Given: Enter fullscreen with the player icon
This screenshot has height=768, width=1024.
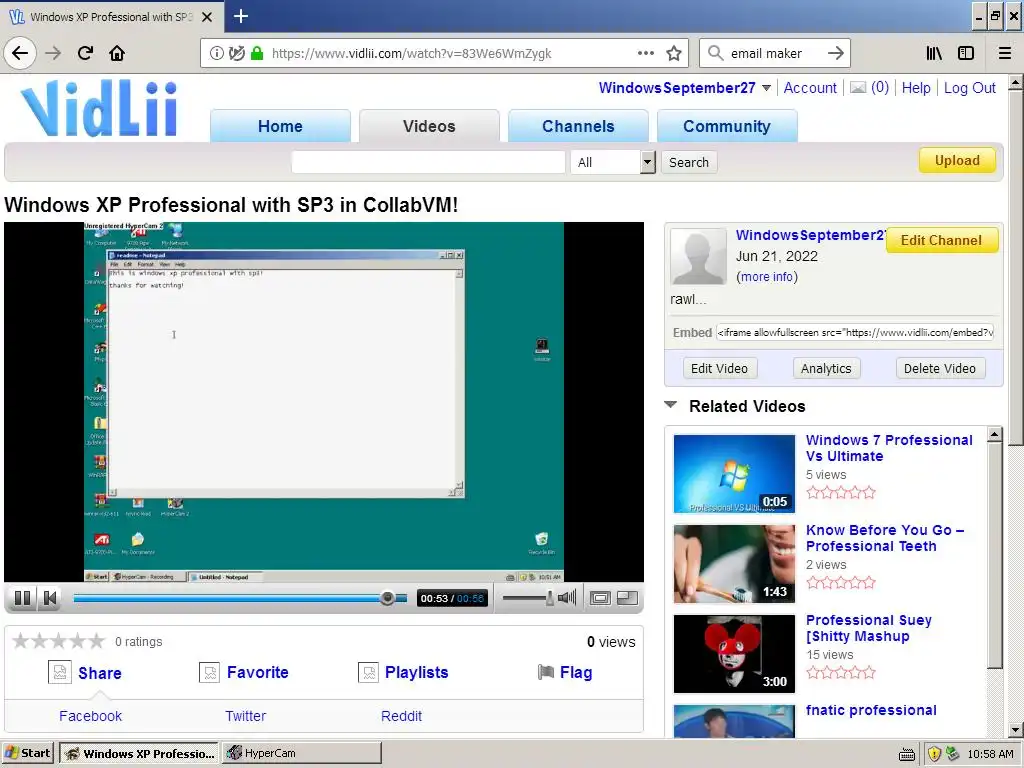Looking at the screenshot, I should tap(628, 598).
